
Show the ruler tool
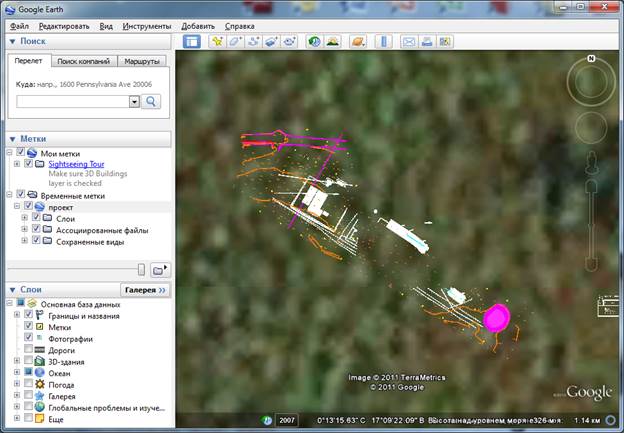(384, 41)
